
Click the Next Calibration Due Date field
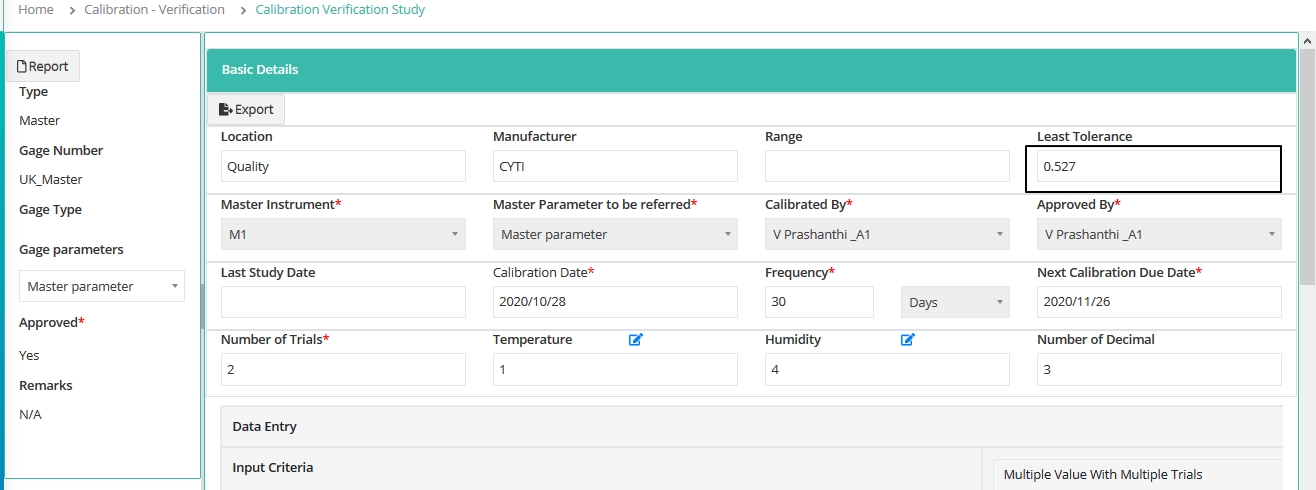tap(1159, 302)
